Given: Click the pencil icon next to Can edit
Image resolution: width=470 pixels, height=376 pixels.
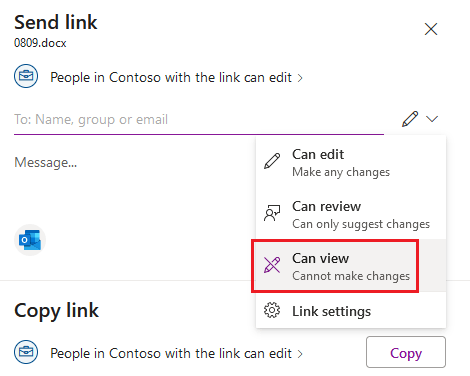Looking at the screenshot, I should (x=272, y=161).
